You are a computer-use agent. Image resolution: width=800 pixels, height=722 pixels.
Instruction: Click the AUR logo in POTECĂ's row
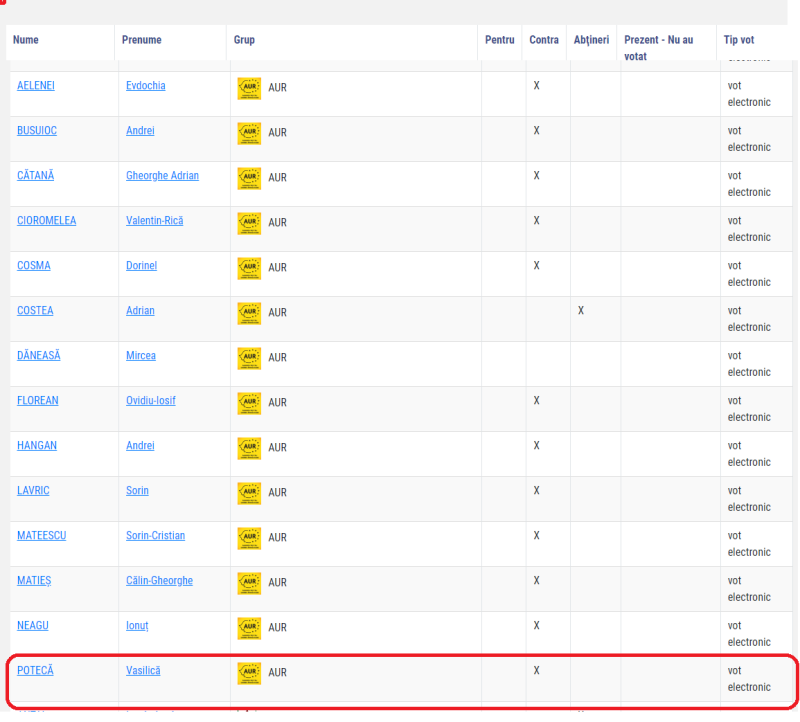pyautogui.click(x=249, y=673)
